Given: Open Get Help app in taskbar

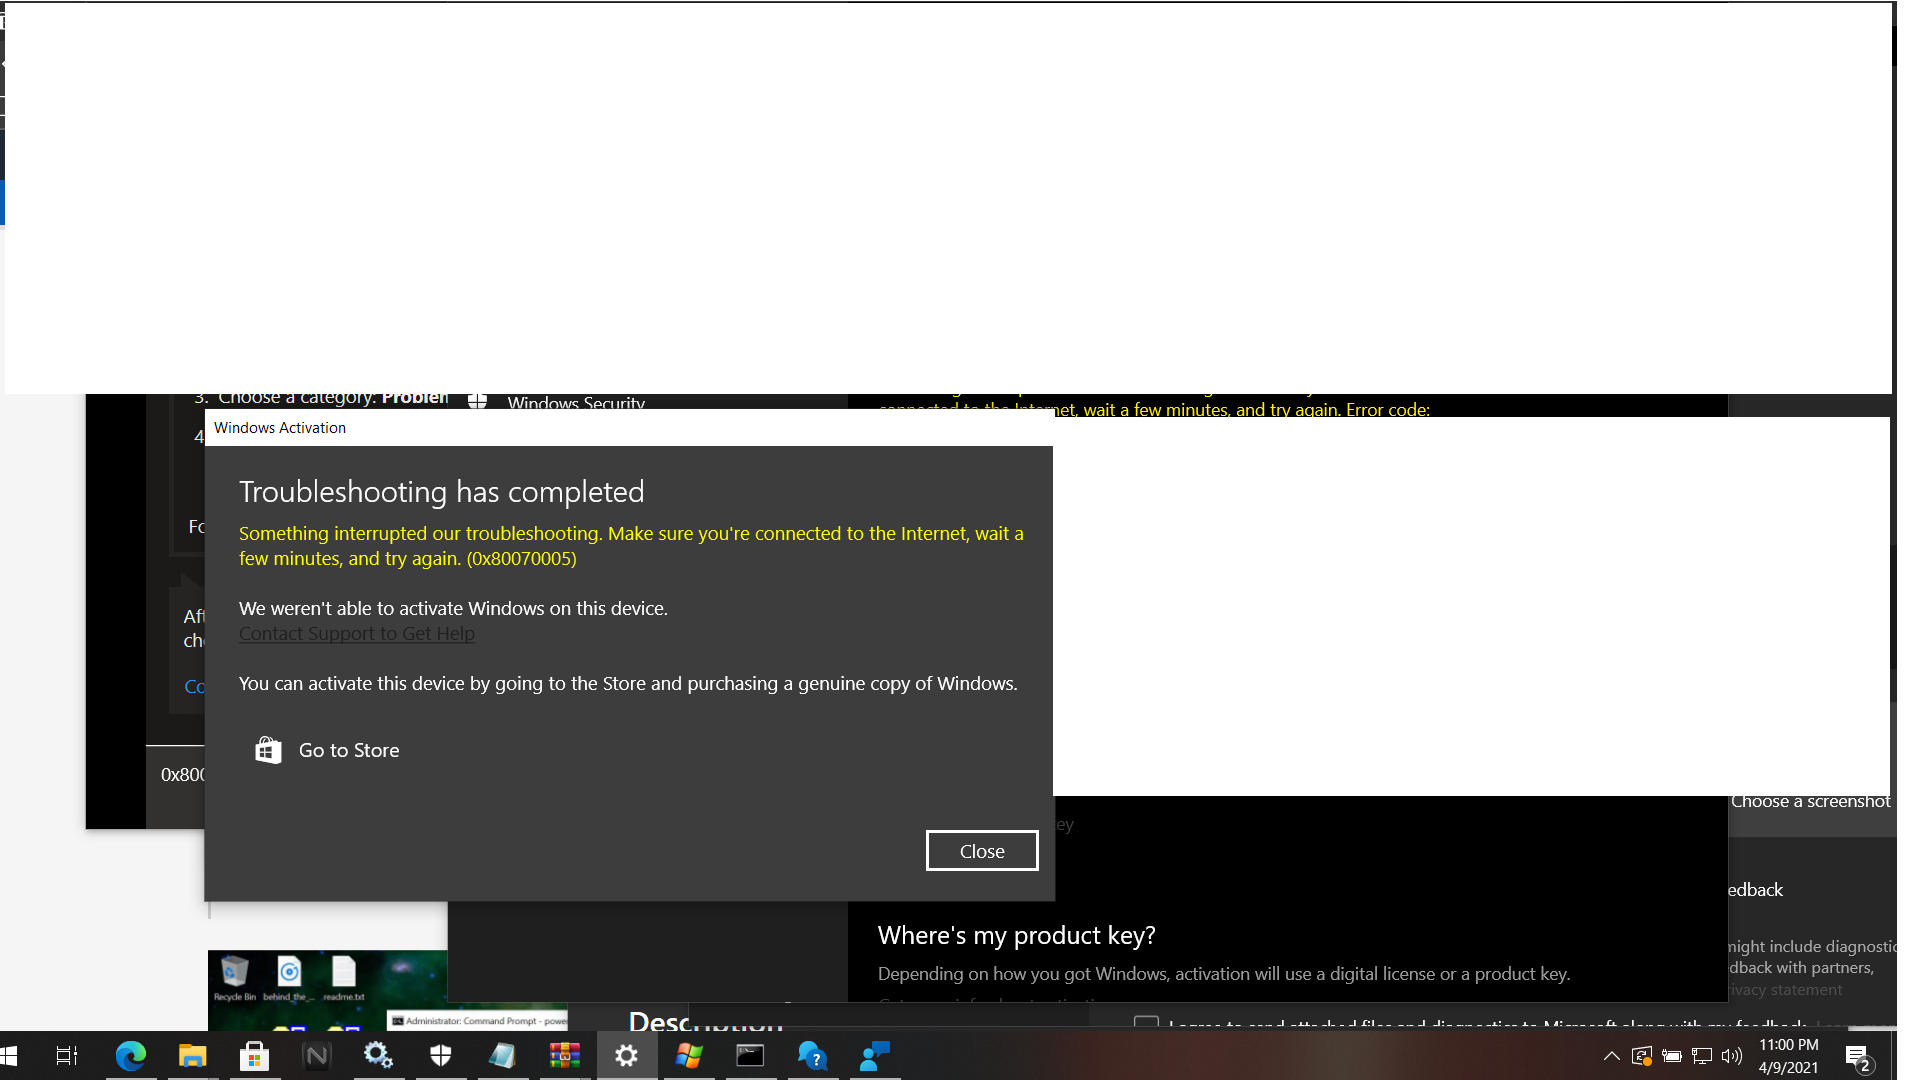Looking at the screenshot, I should [812, 1055].
